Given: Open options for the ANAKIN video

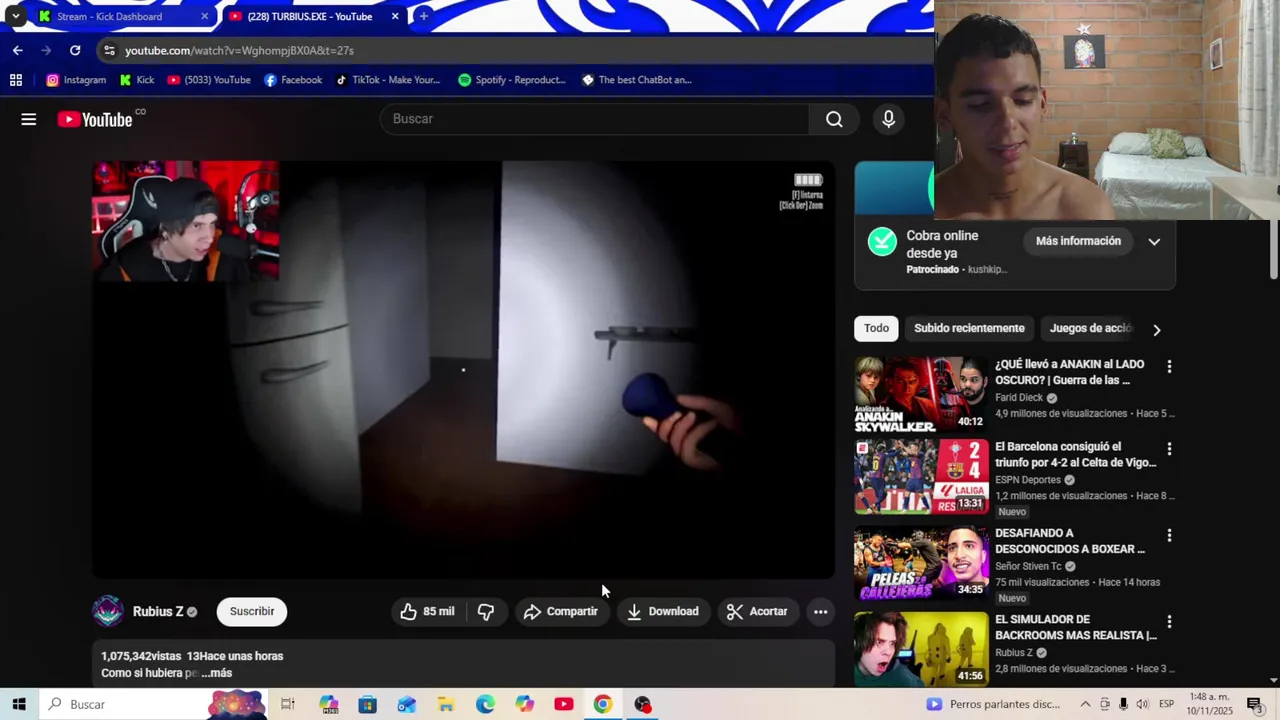Looking at the screenshot, I should pyautogui.click(x=1169, y=367).
